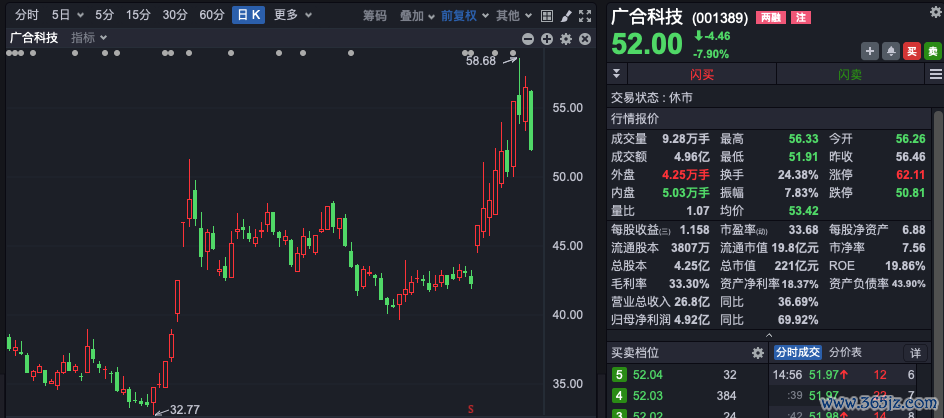Click the 总市值 value 221亿元
The width and height of the screenshot is (944, 418).
click(x=795, y=266)
